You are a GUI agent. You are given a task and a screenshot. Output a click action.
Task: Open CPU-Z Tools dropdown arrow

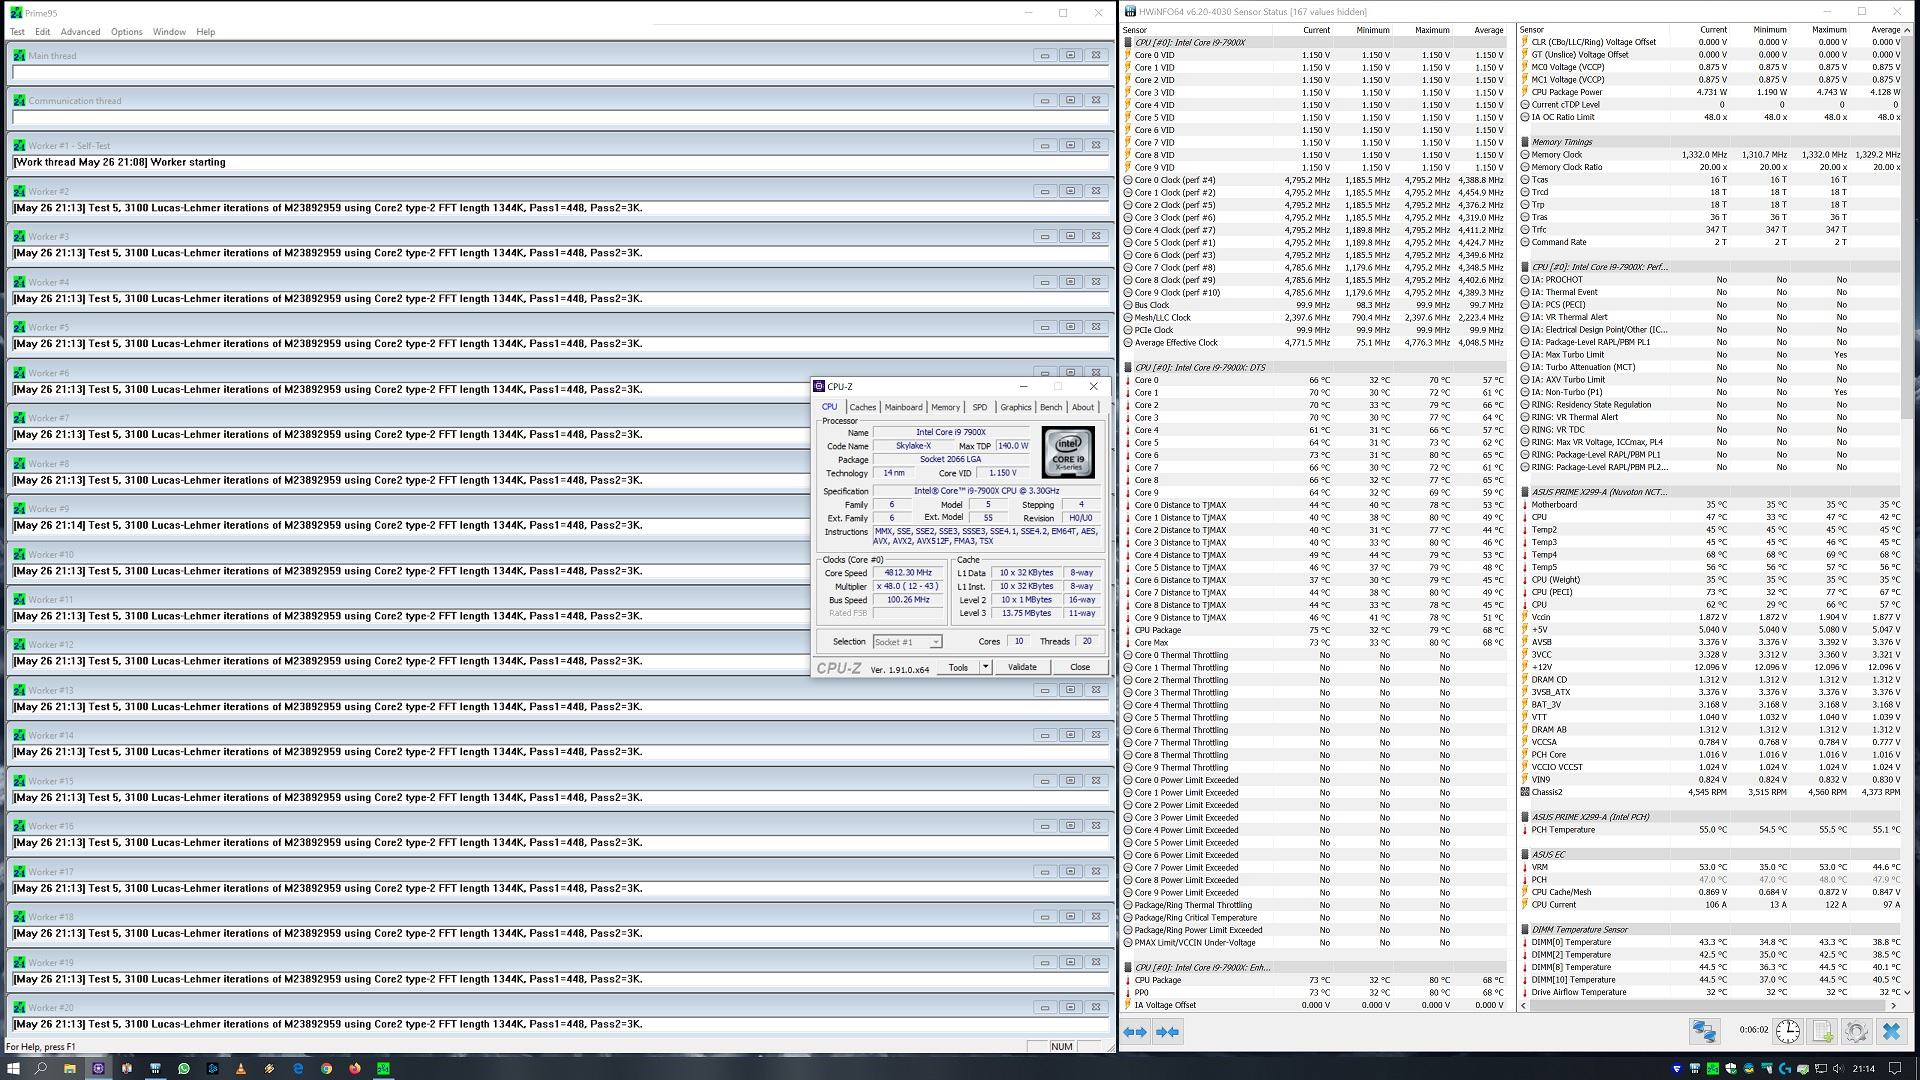coord(985,667)
